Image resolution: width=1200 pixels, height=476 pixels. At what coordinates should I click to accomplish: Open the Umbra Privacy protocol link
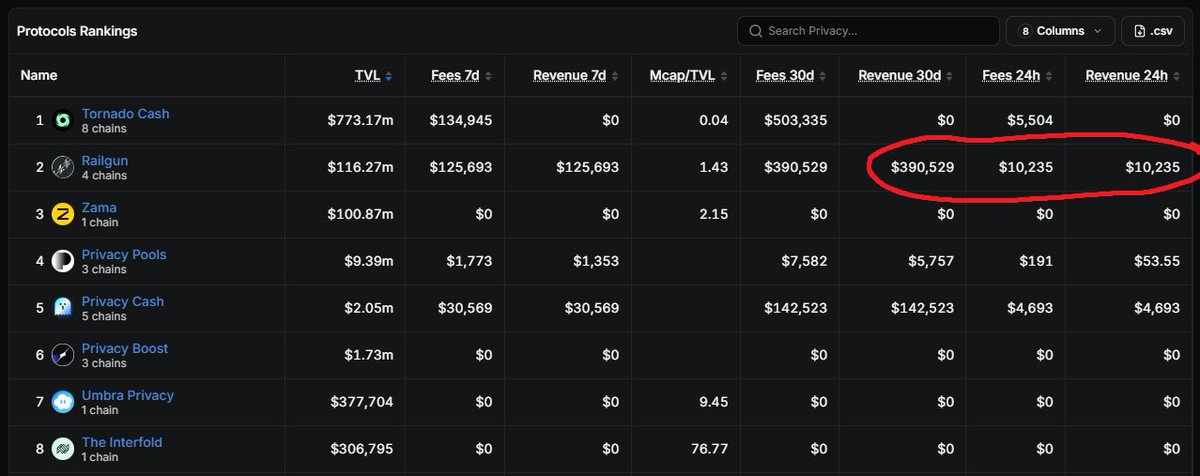[128, 395]
